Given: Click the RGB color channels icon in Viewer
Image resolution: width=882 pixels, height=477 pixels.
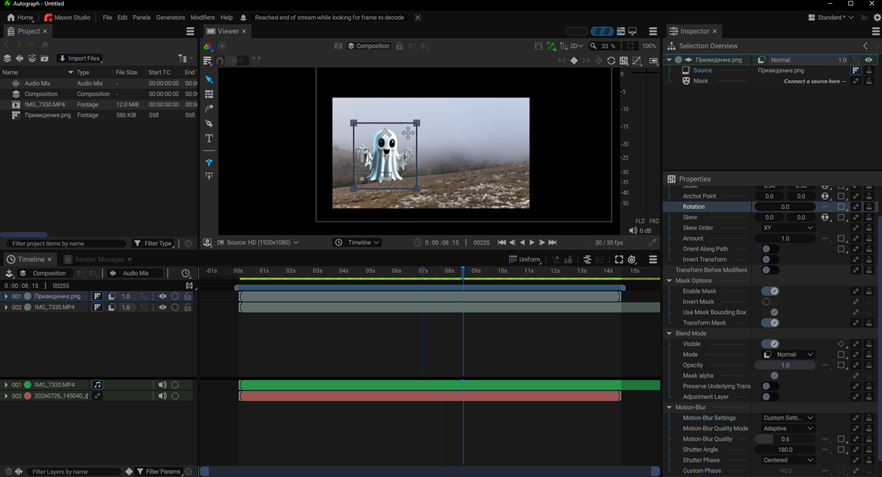Looking at the screenshot, I should coord(208,46).
